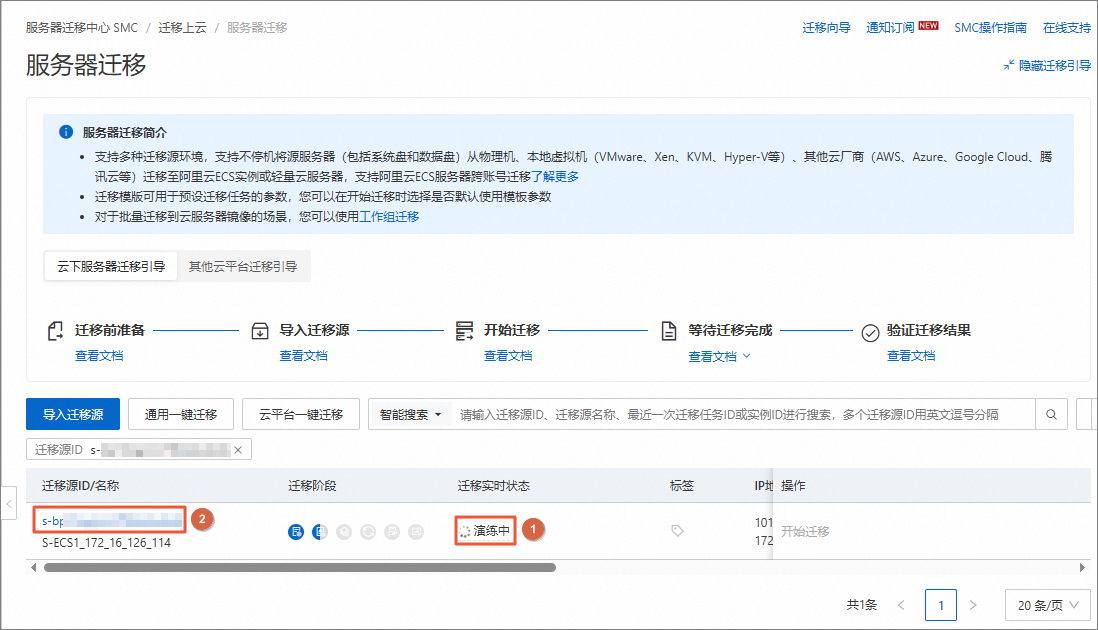Screen dimensions: 1098x630
Task: Click the horizontal scrollbar left arrow
Action: tap(34, 567)
